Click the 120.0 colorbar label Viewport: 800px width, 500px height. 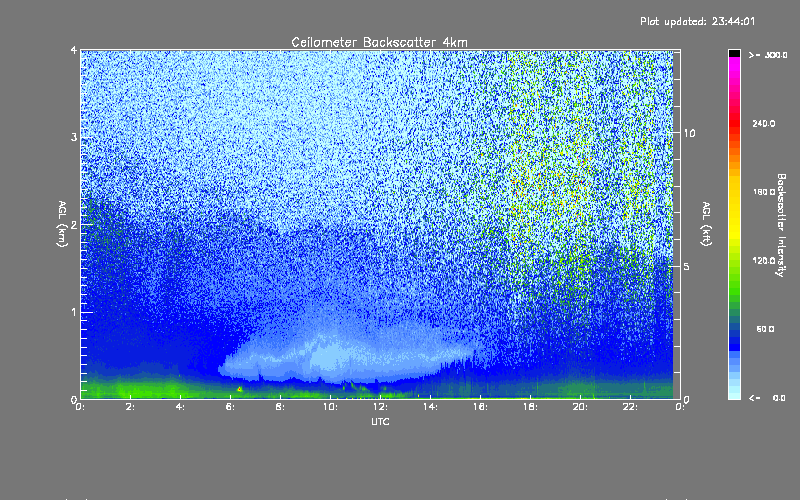click(764, 260)
